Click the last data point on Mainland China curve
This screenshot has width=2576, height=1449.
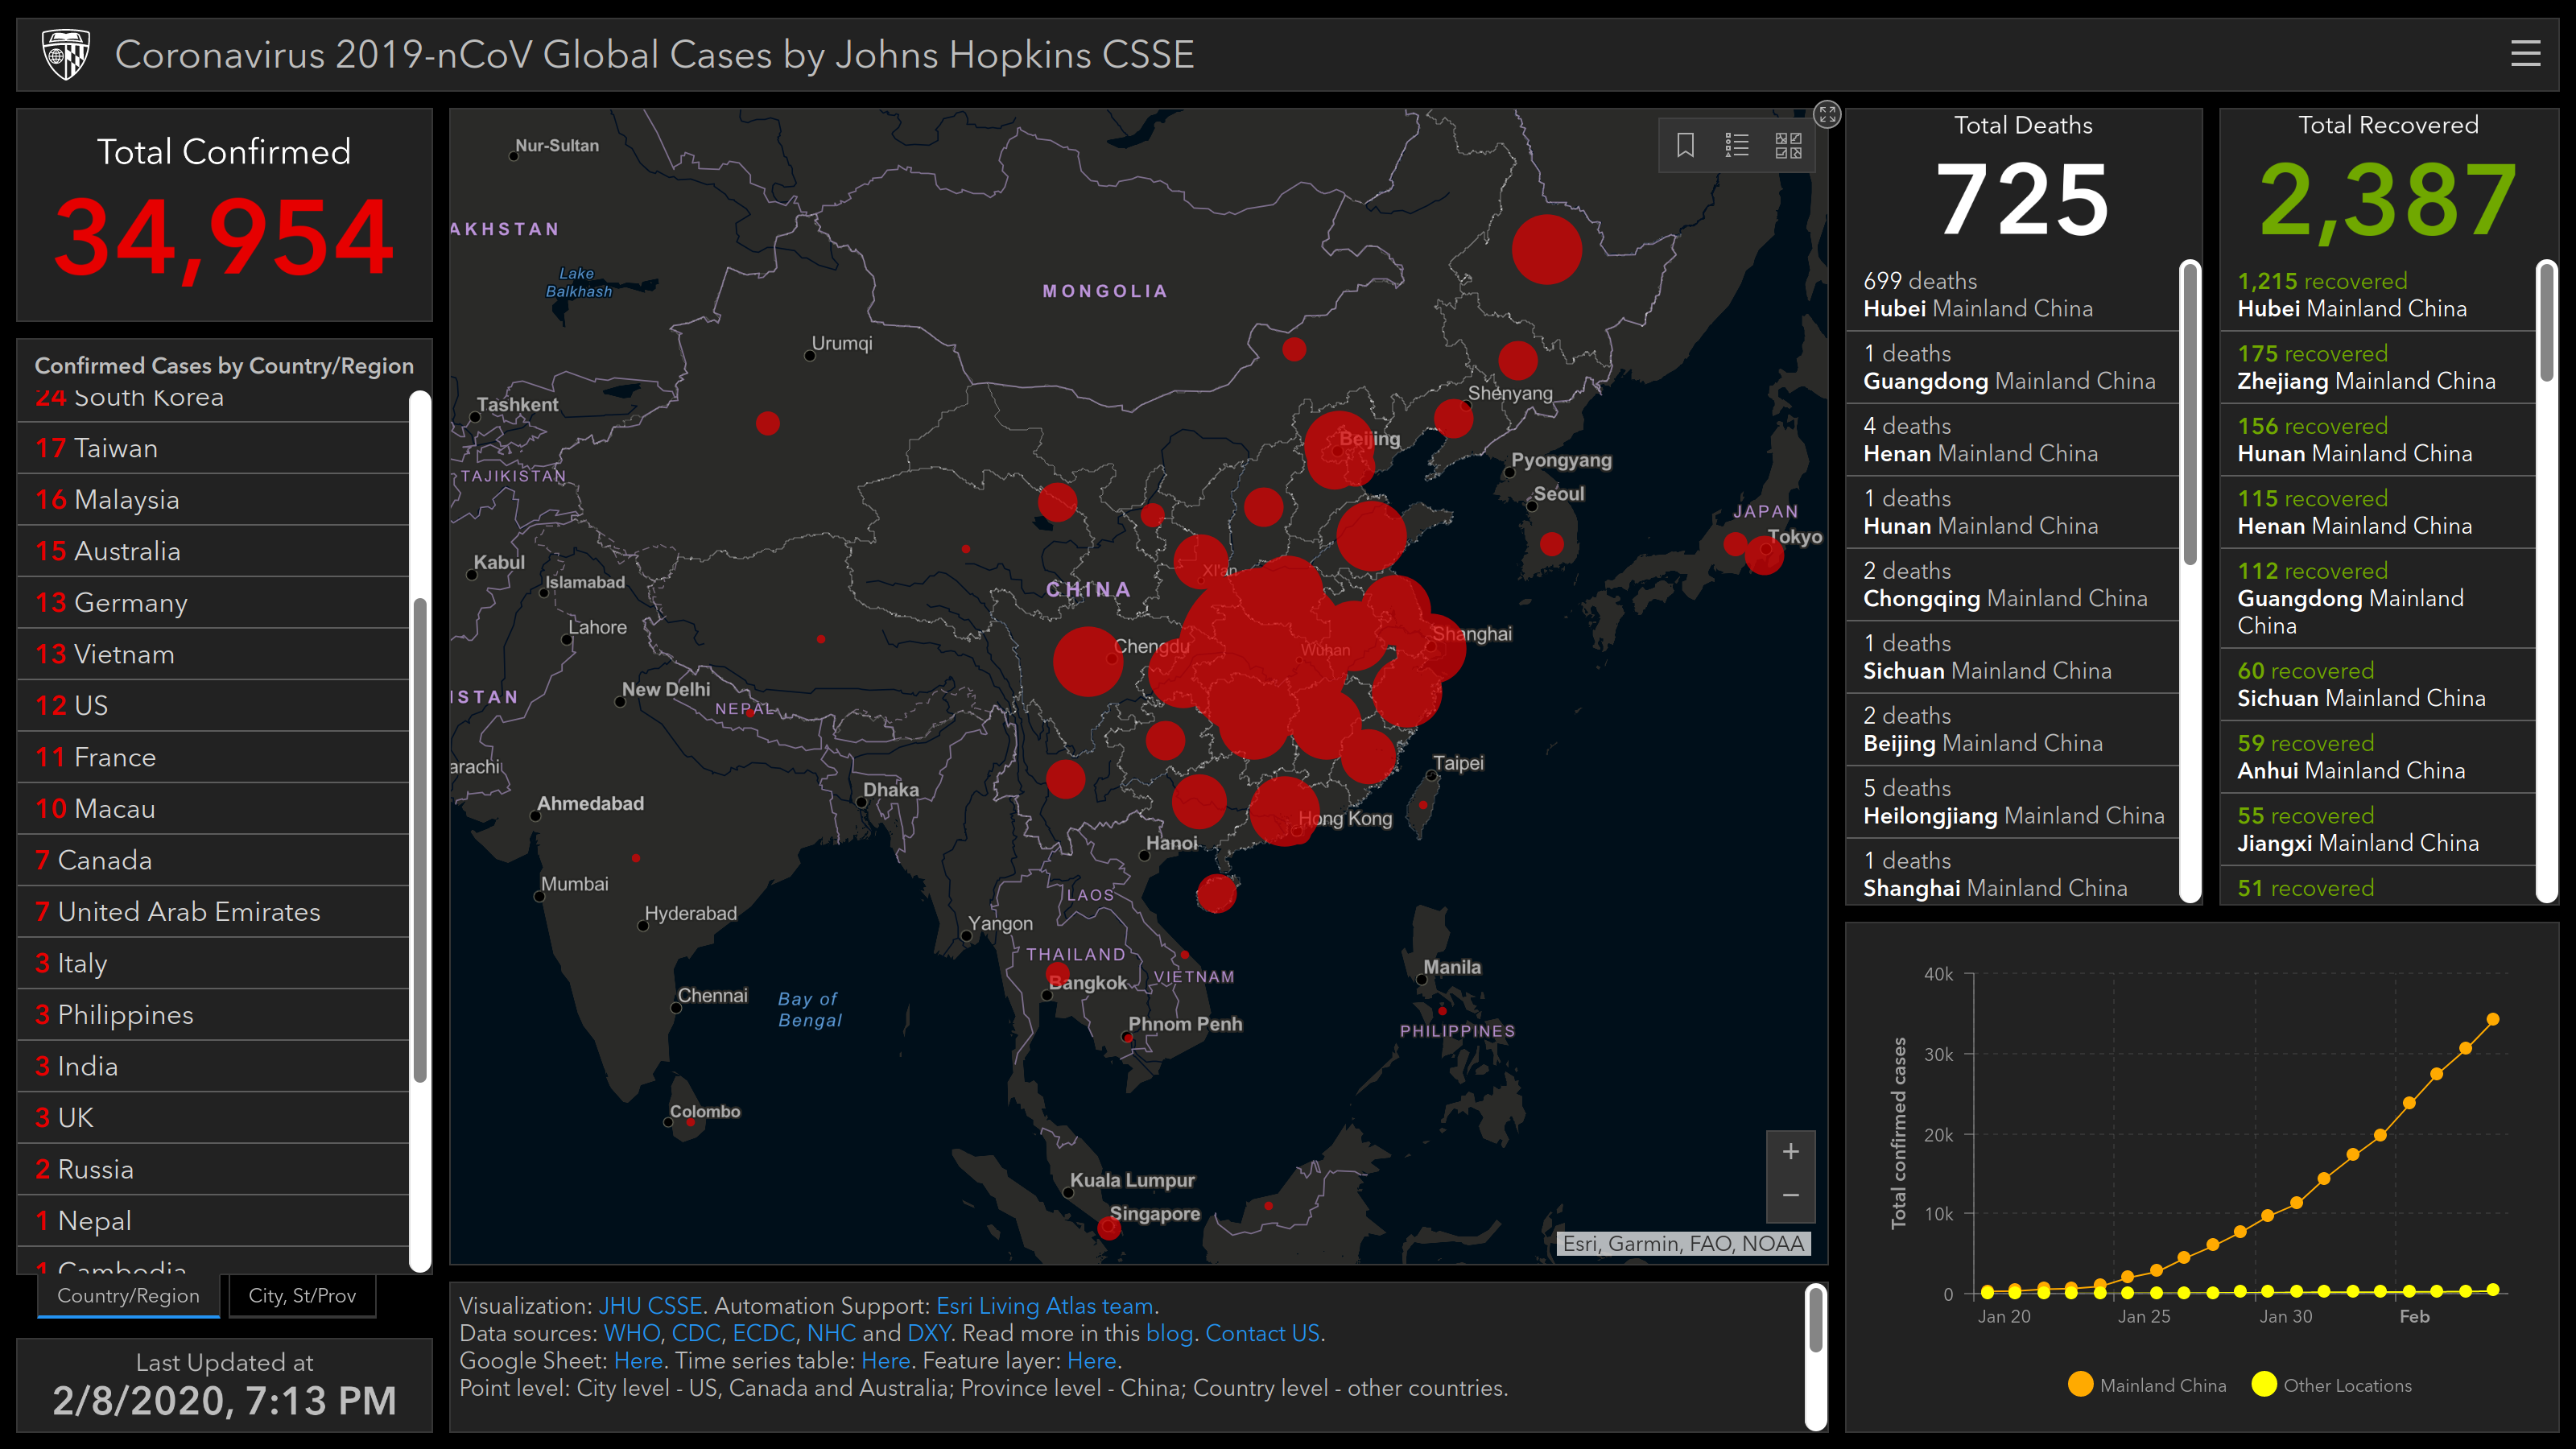click(x=2493, y=1019)
